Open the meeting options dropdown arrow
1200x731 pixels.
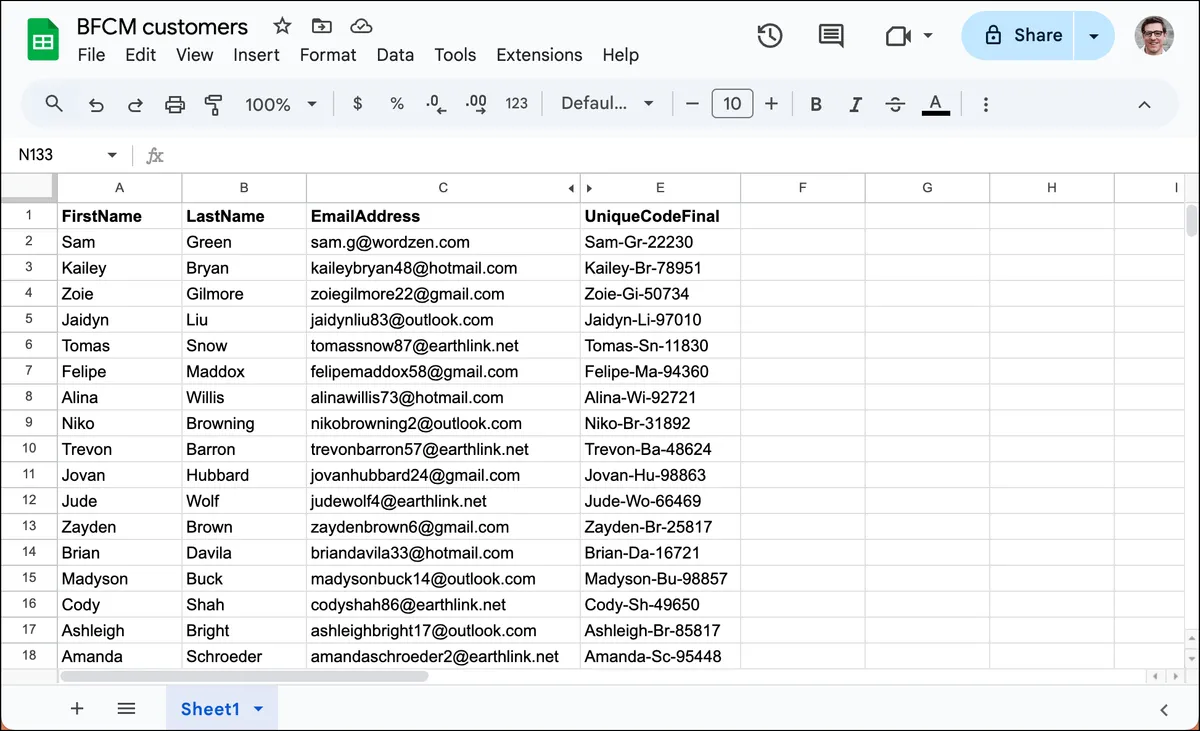928,36
